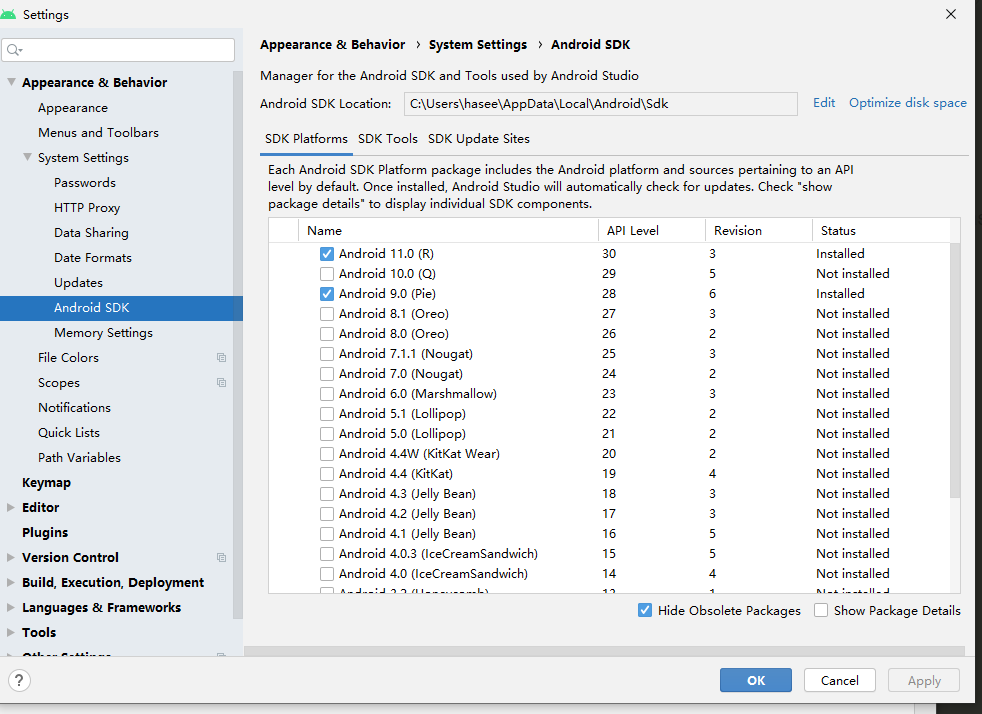Image resolution: width=982 pixels, height=714 pixels.
Task: Click the project-level icon beside Scopes
Action: [x=221, y=382]
